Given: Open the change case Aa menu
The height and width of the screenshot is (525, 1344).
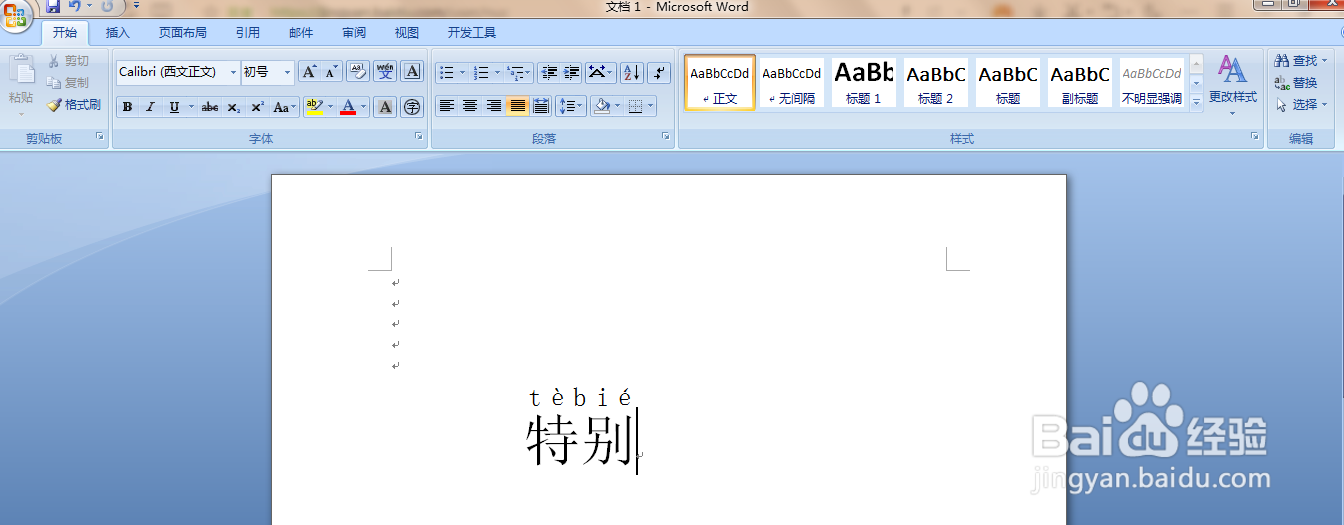Looking at the screenshot, I should click(284, 107).
